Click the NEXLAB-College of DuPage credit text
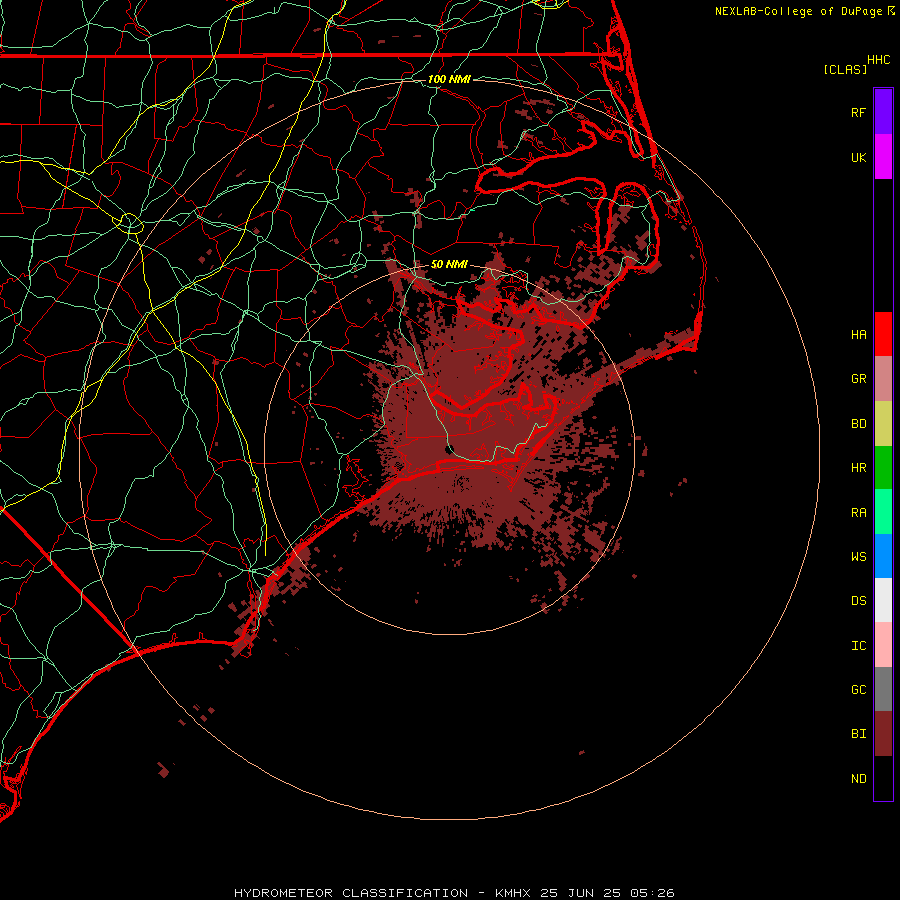The image size is (900, 900). [798, 11]
